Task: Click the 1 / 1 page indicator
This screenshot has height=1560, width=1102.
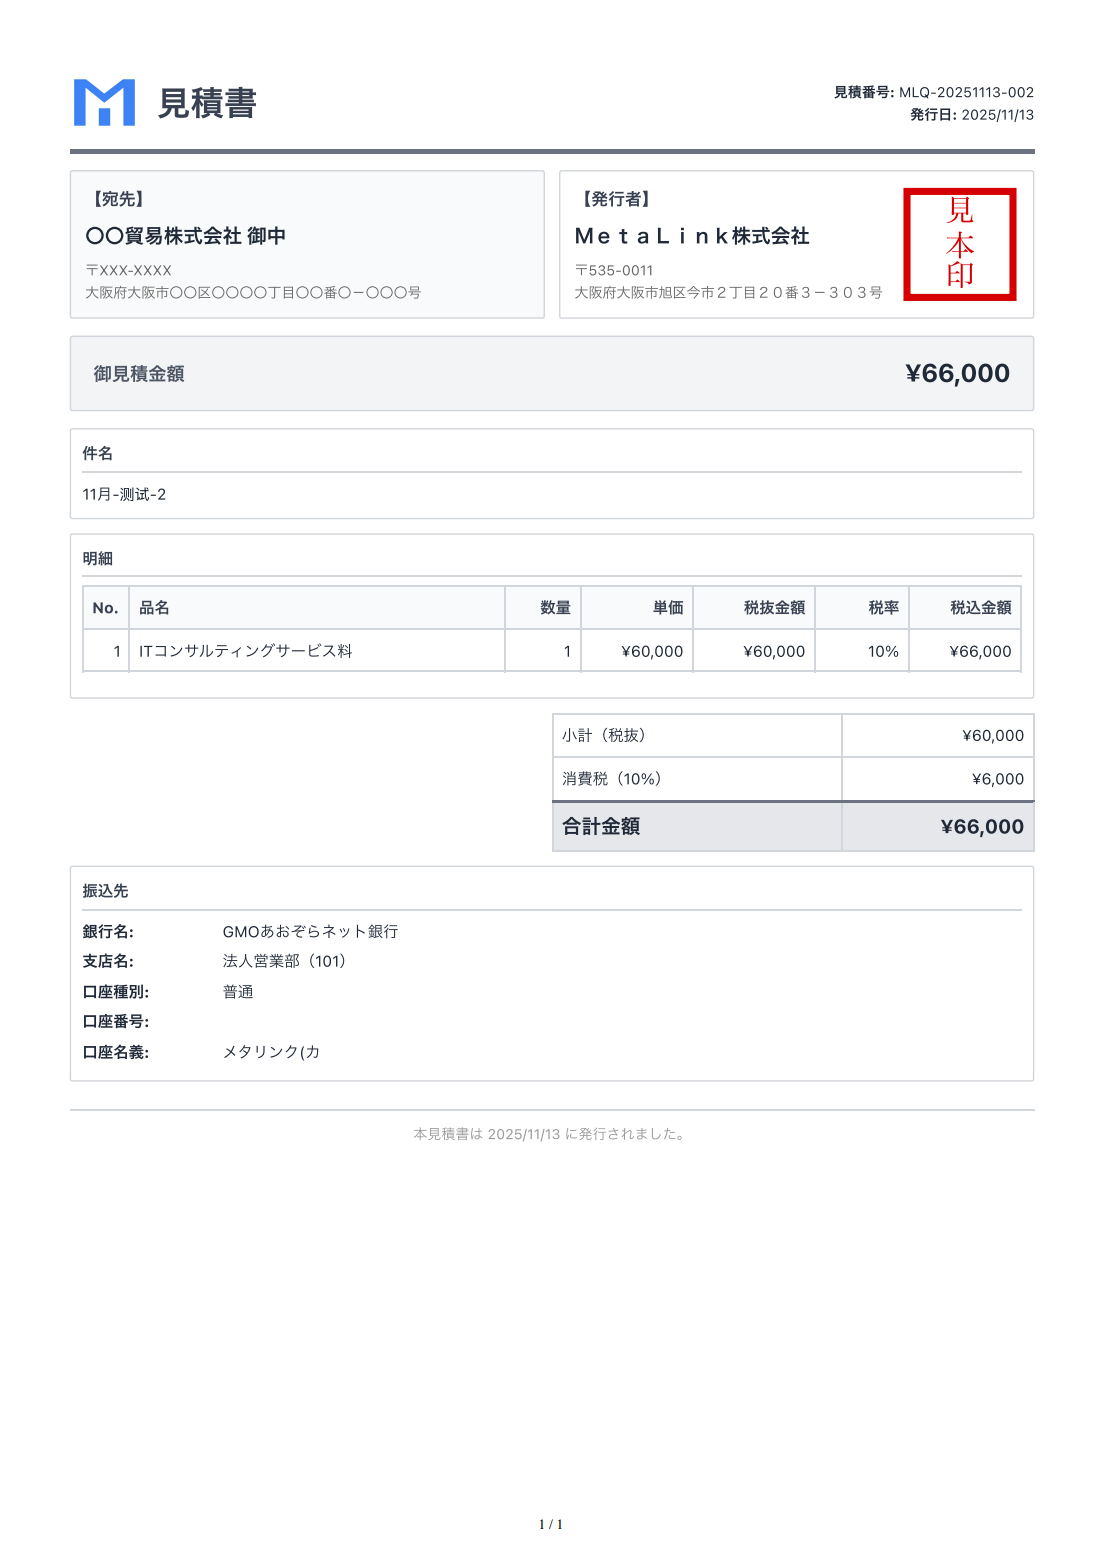Action: pyautogui.click(x=551, y=1525)
